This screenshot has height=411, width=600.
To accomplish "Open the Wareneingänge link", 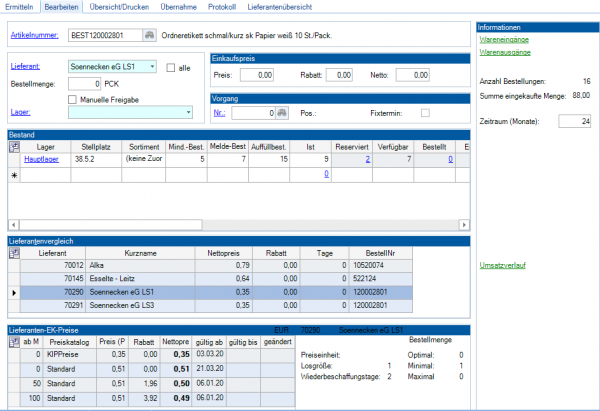I will [x=505, y=39].
